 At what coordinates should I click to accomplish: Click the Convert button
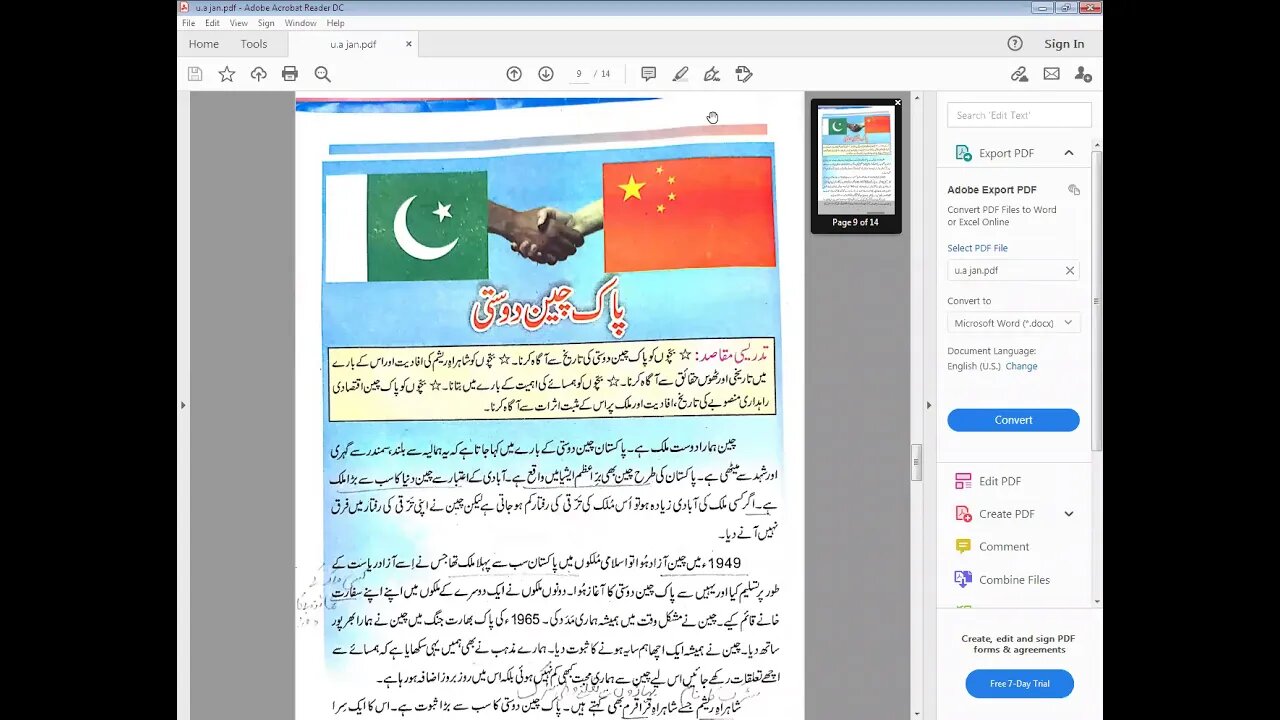tap(1013, 420)
